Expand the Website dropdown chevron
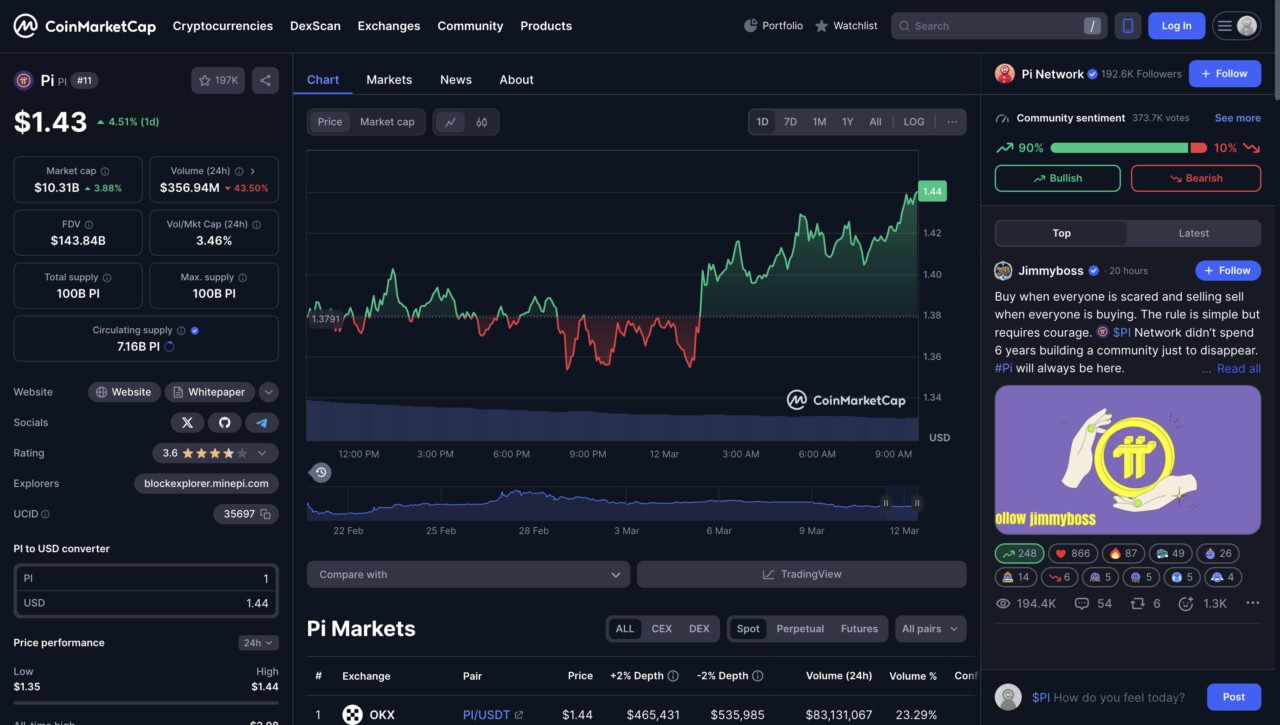This screenshot has height=725, width=1280. 268,392
